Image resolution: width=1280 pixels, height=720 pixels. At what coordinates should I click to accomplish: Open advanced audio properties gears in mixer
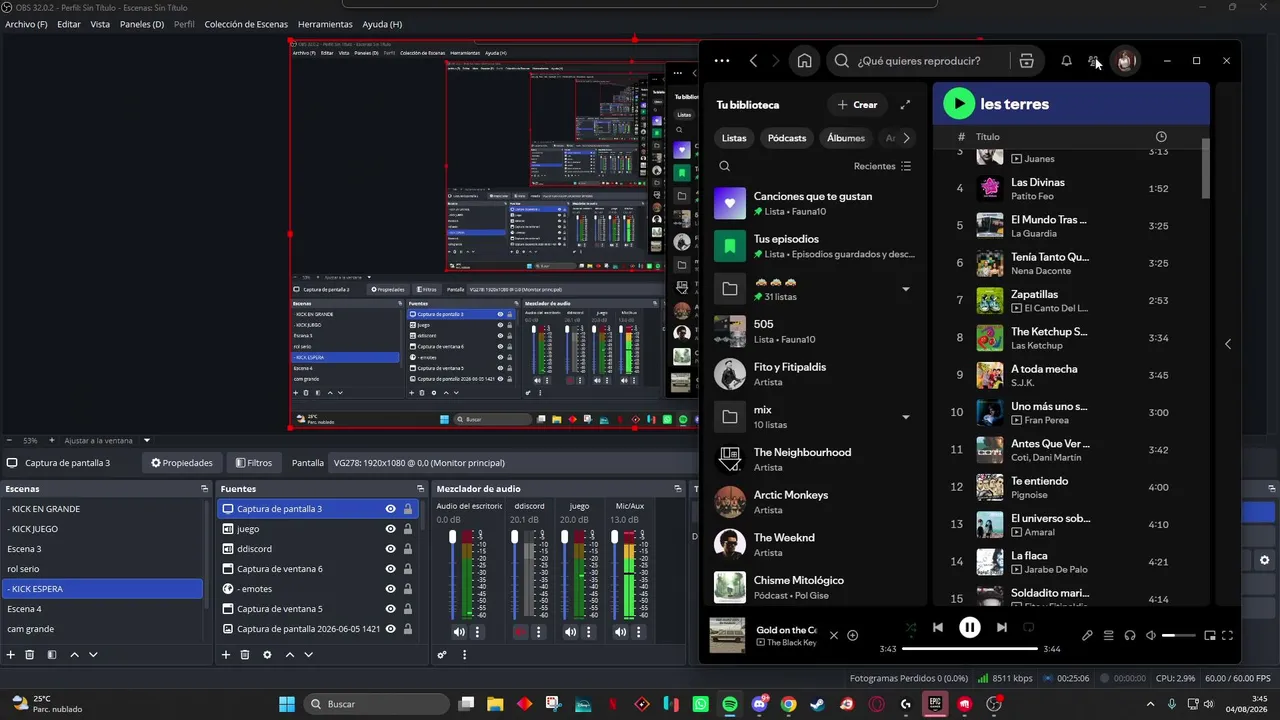[442, 655]
